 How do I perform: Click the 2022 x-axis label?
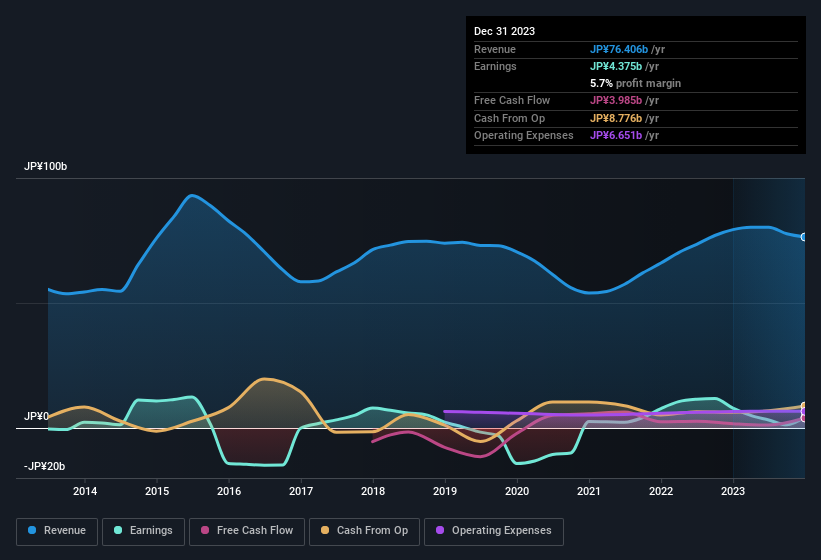[x=661, y=491]
